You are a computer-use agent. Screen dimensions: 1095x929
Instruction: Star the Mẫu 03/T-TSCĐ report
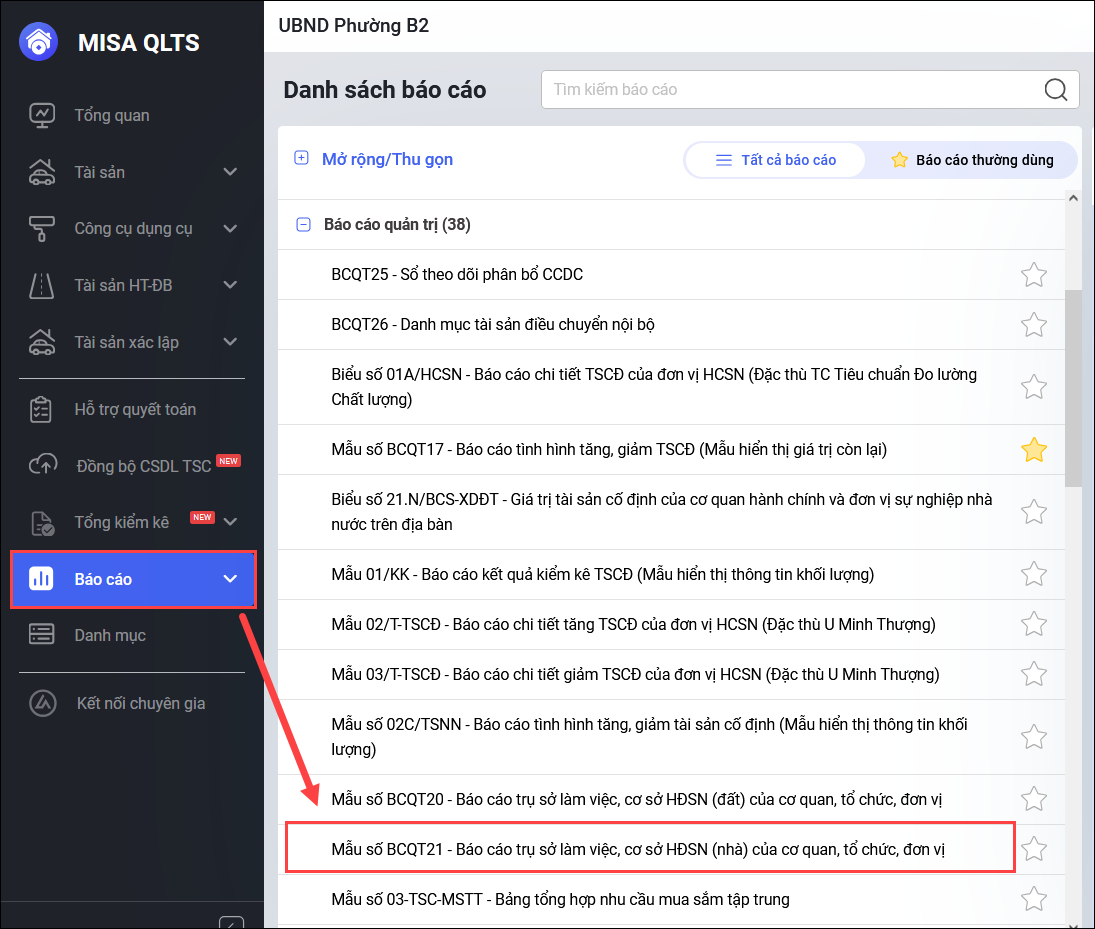click(x=1034, y=675)
